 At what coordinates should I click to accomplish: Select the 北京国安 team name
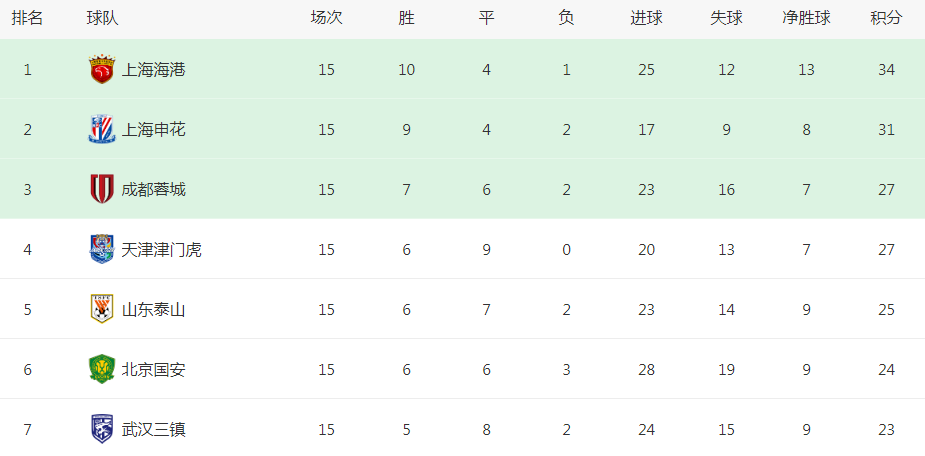tap(153, 370)
